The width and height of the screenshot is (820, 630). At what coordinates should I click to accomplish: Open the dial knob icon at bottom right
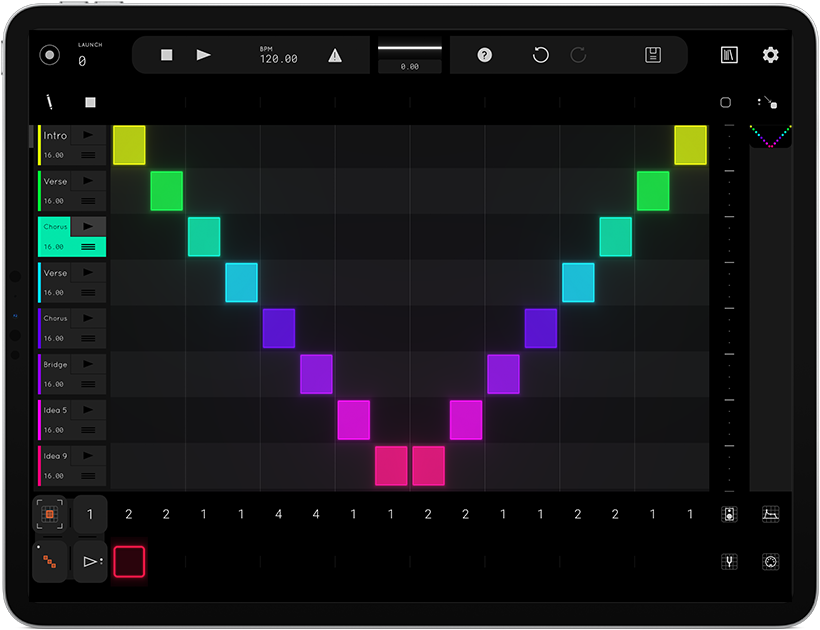click(771, 562)
